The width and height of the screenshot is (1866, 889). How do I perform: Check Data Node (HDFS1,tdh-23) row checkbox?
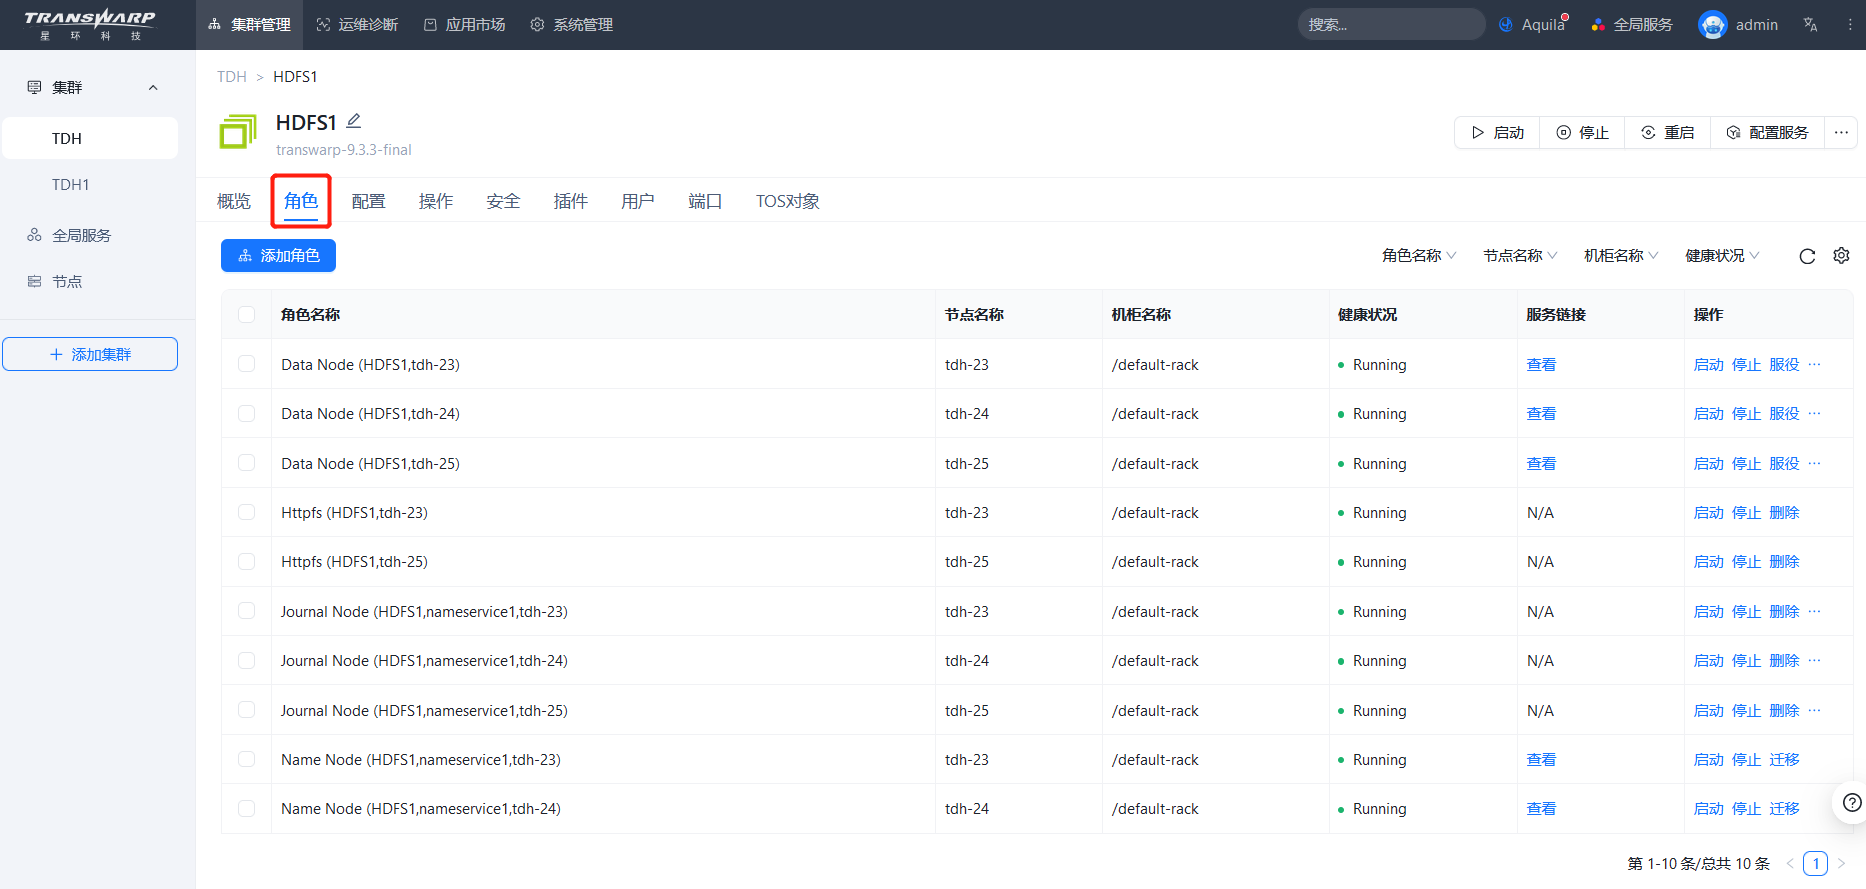tap(246, 364)
